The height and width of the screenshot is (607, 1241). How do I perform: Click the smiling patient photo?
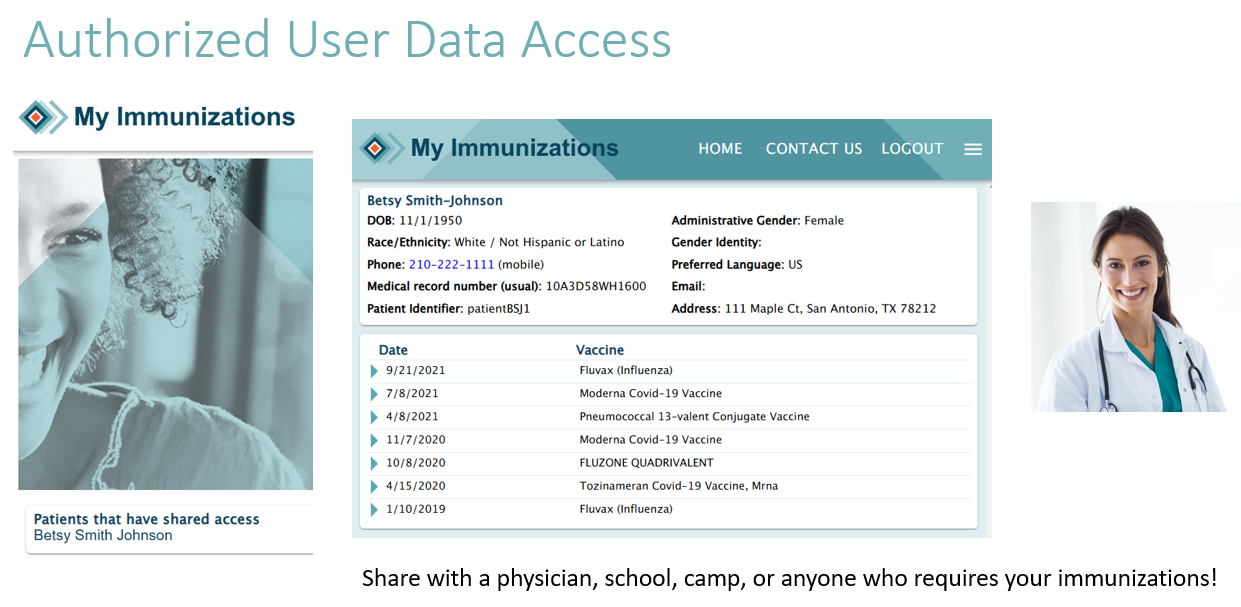pyautogui.click(x=166, y=324)
